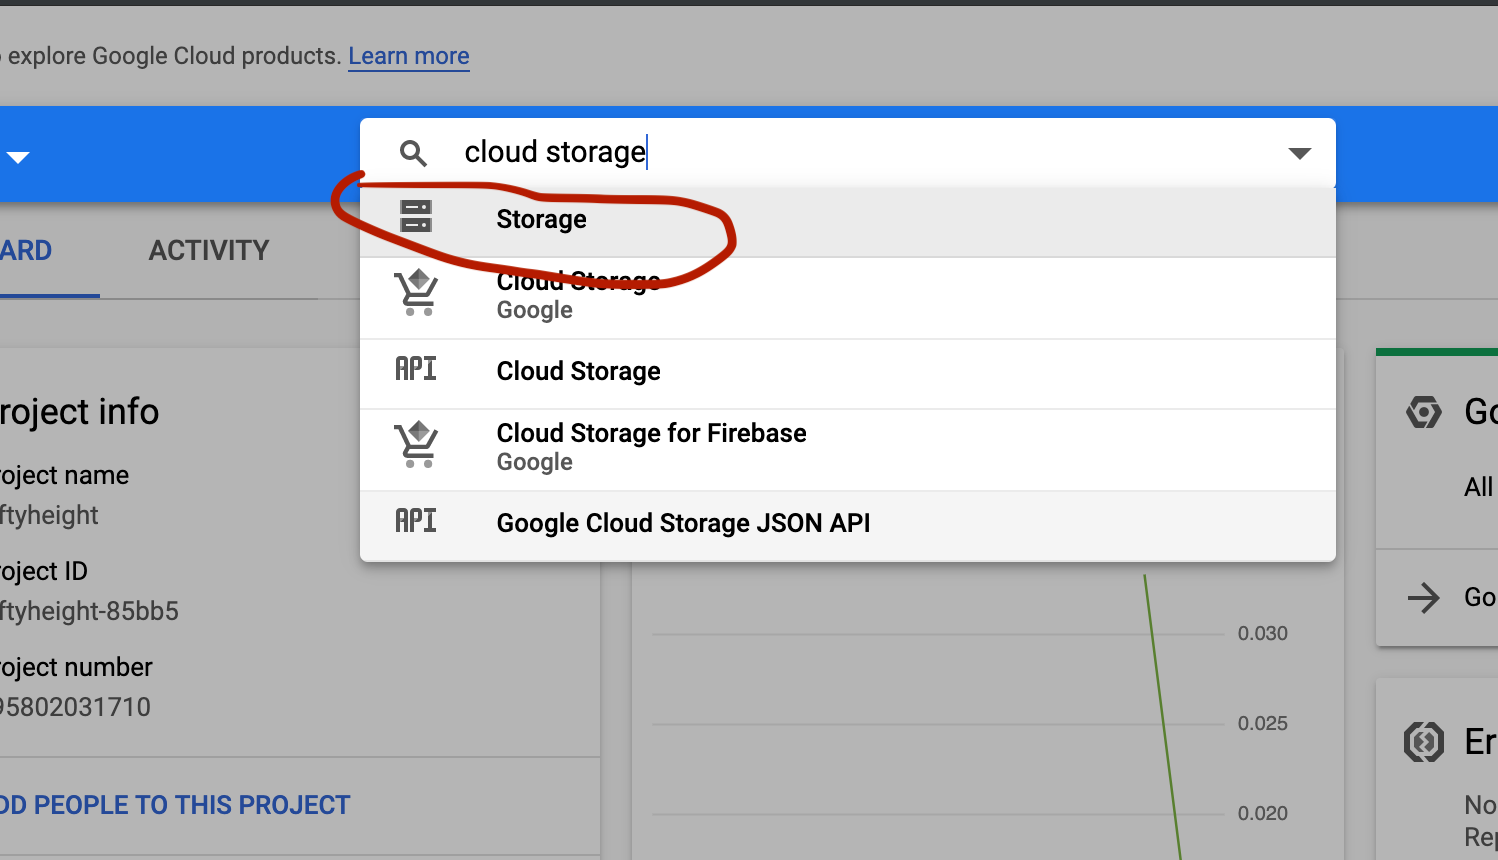Click the API icon beside Cloud Storage
Screen dimensions: 1498x860
pyautogui.click(x=416, y=370)
